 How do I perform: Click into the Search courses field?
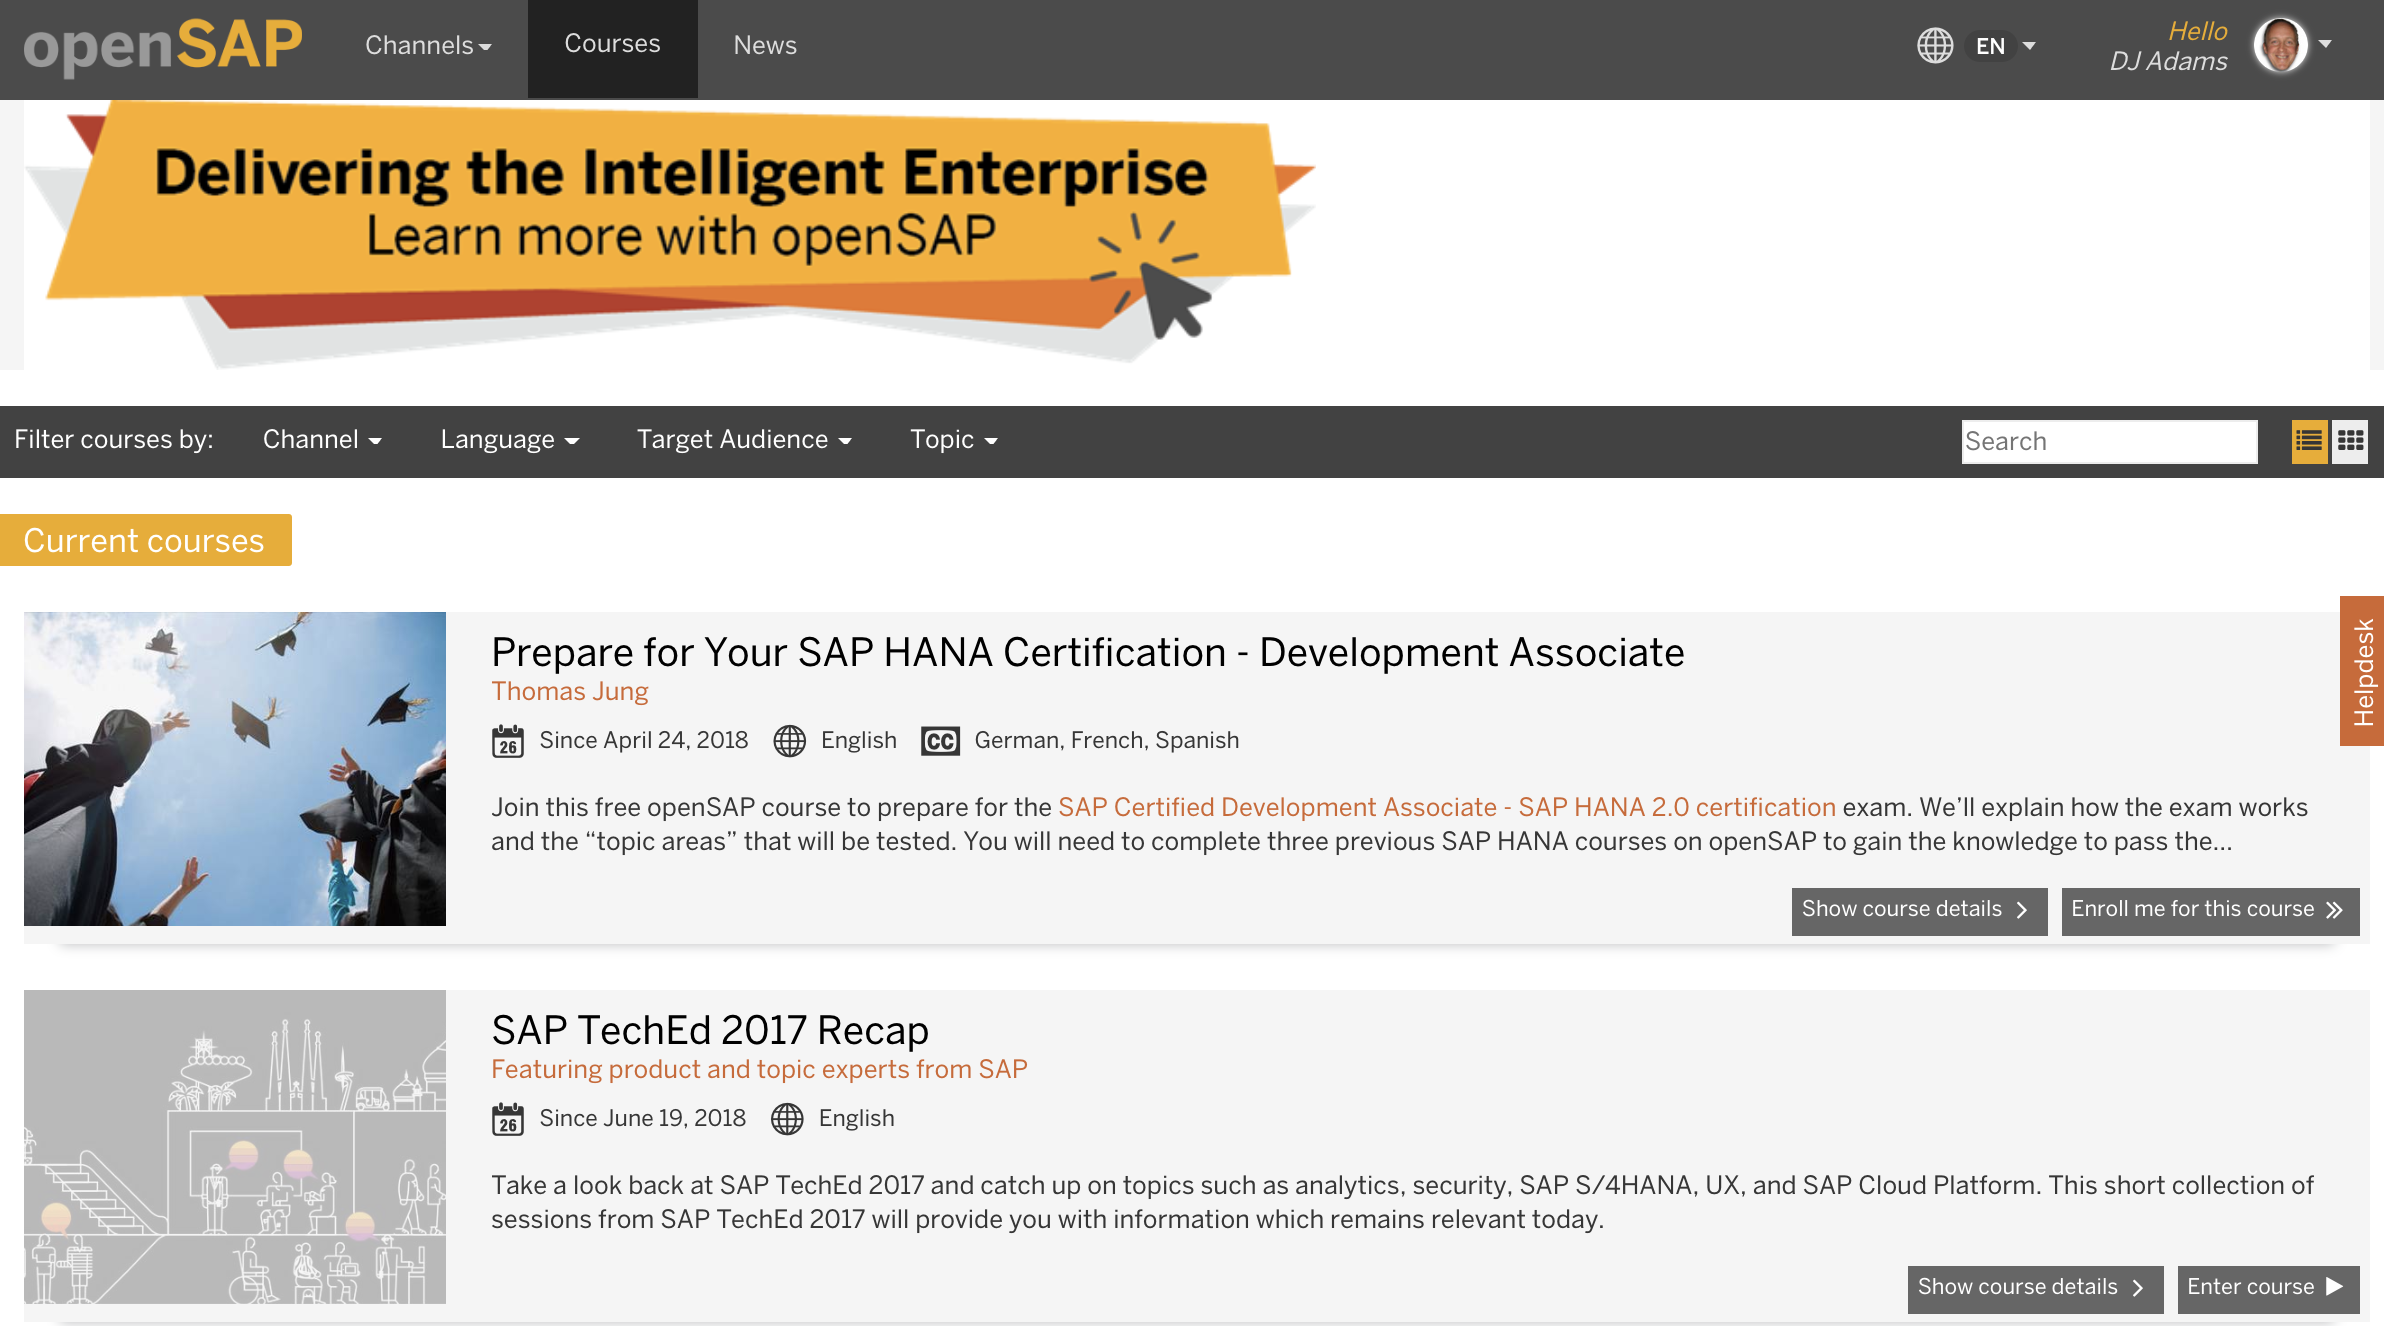tap(2109, 441)
